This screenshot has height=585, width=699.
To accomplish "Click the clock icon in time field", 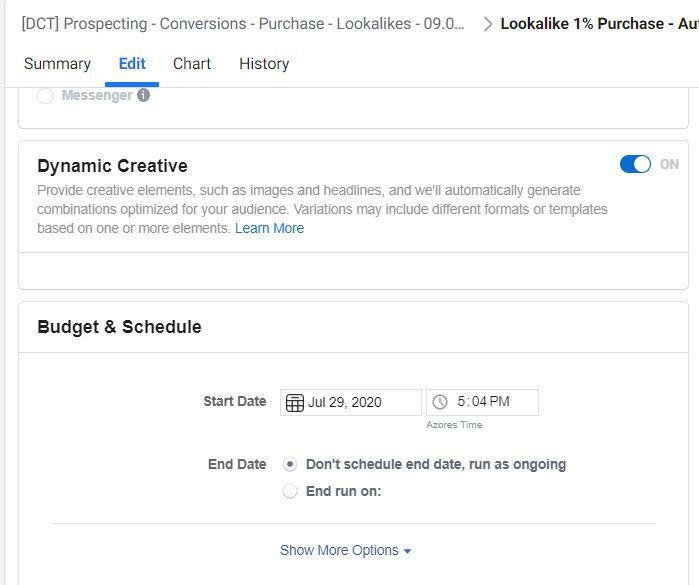I will [x=440, y=402].
